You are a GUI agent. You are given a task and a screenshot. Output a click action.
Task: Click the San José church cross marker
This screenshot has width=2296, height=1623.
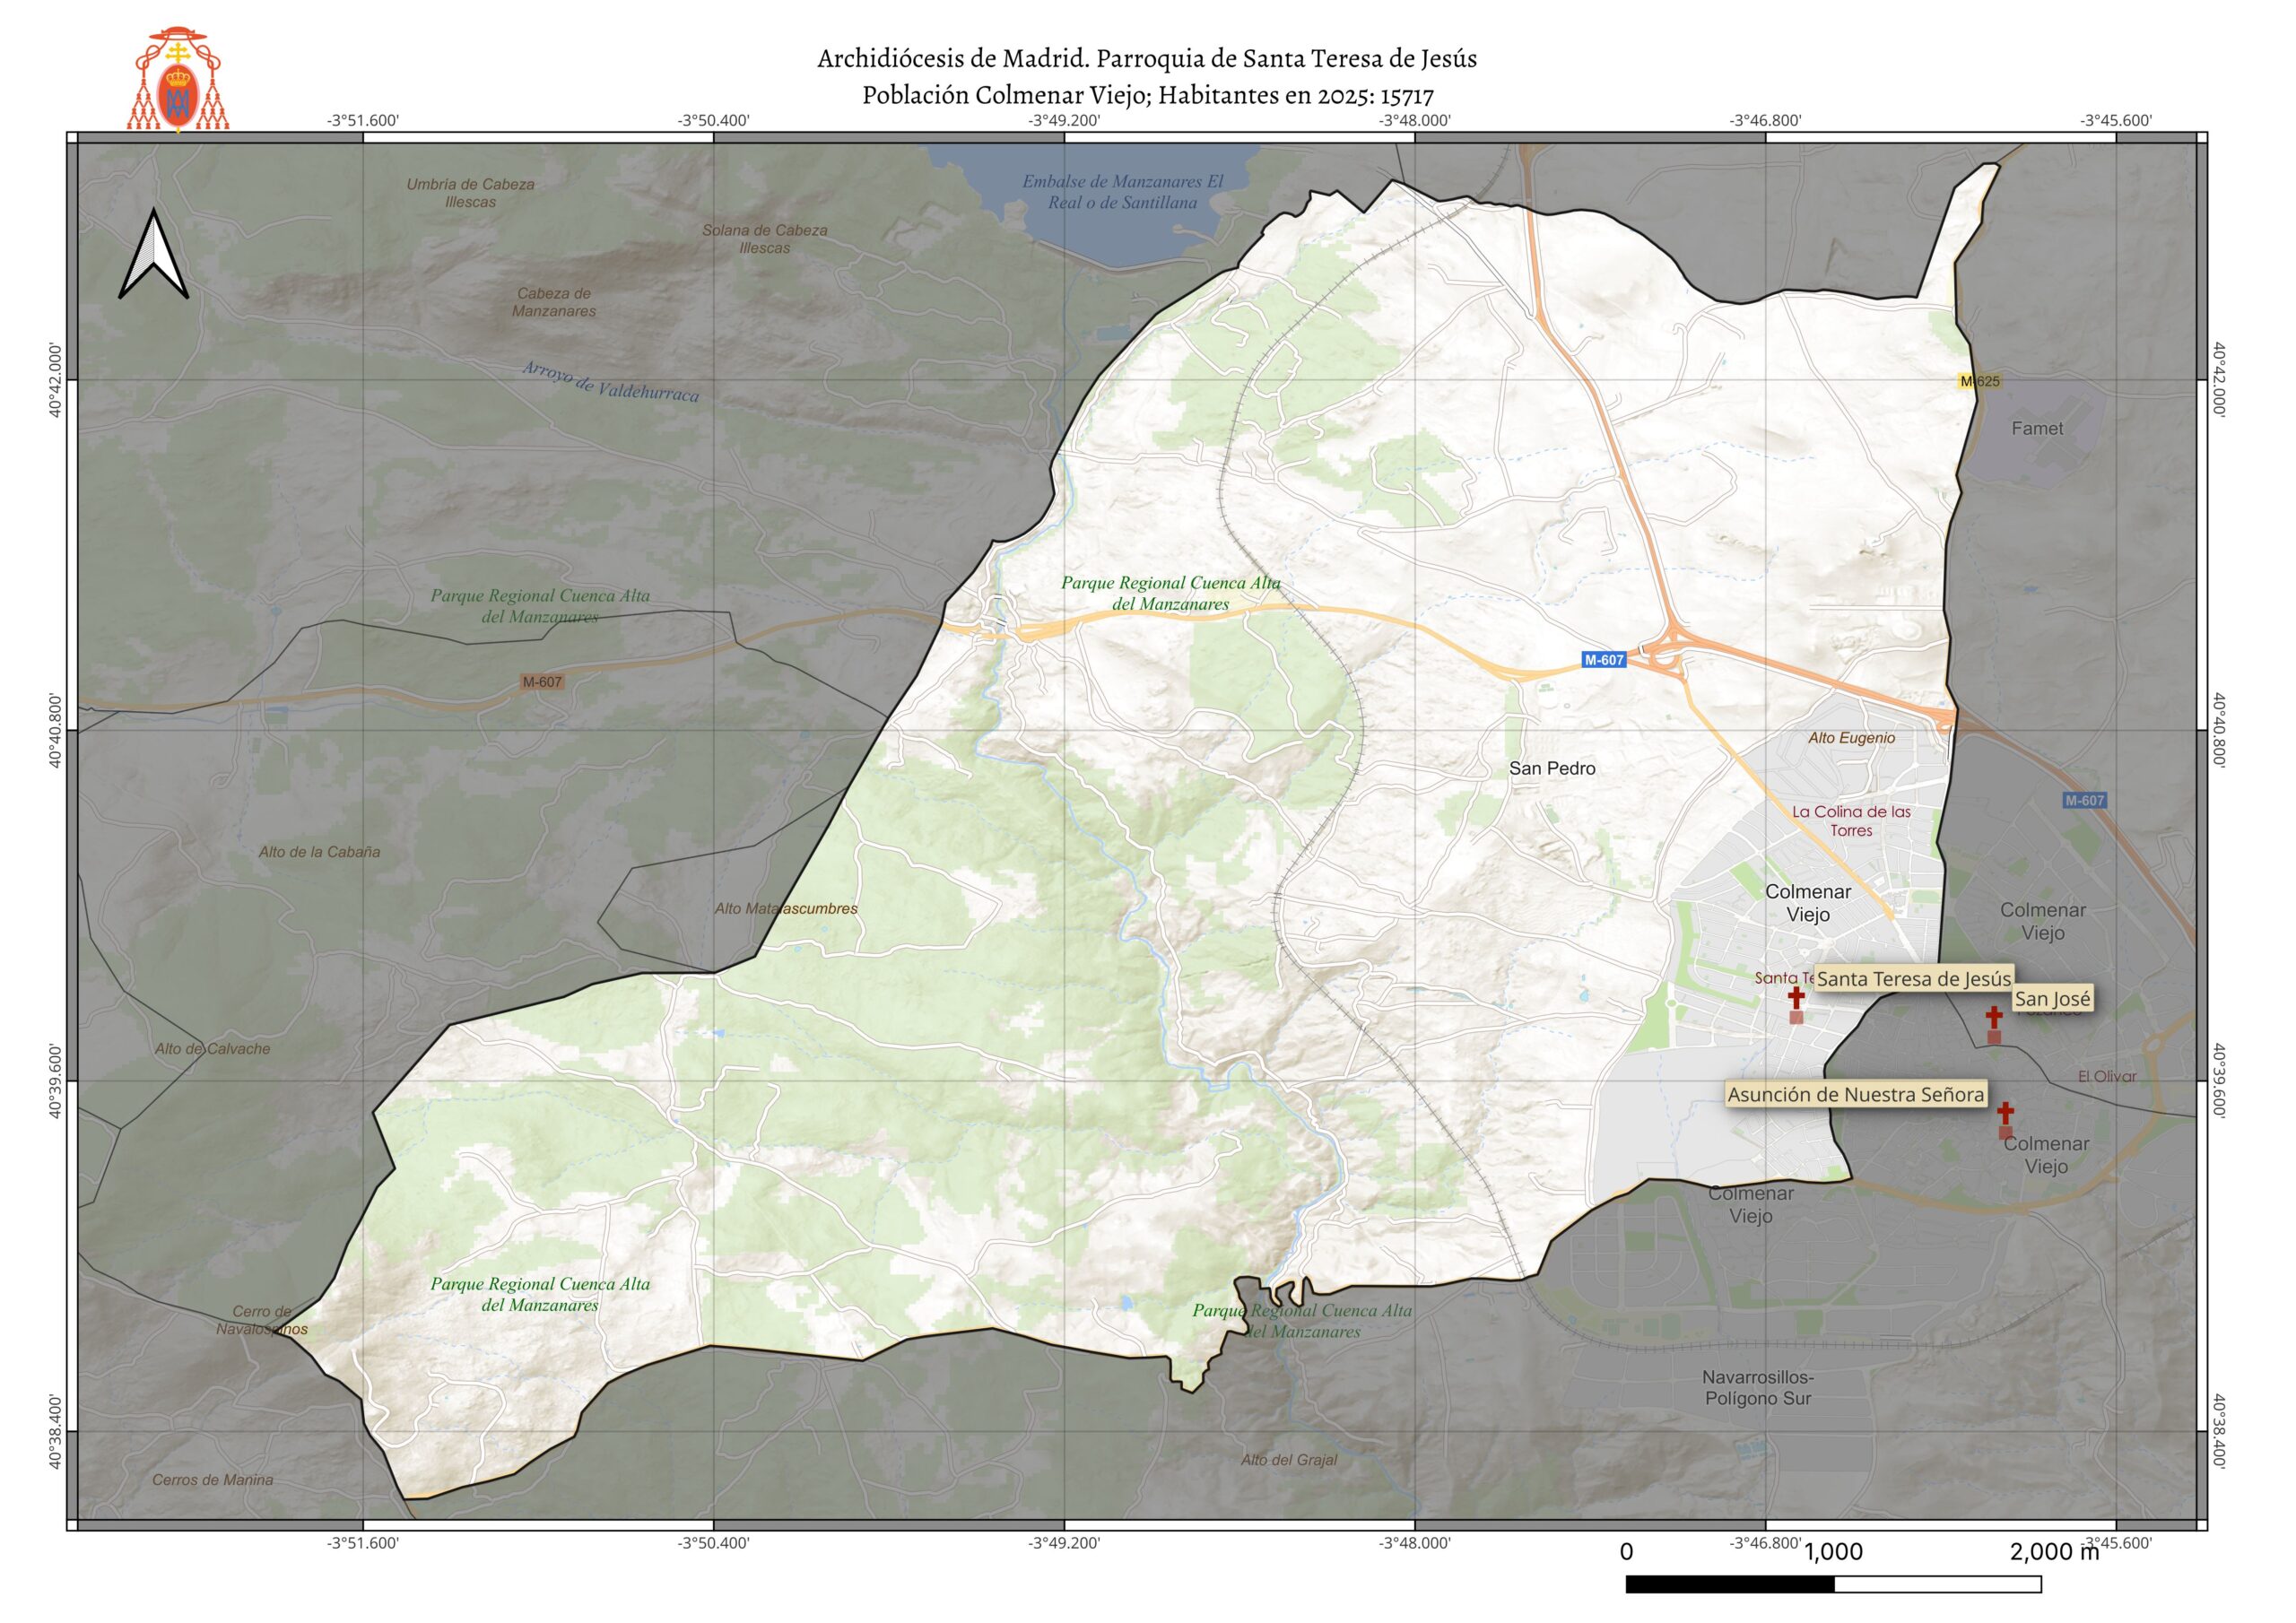1993,1018
